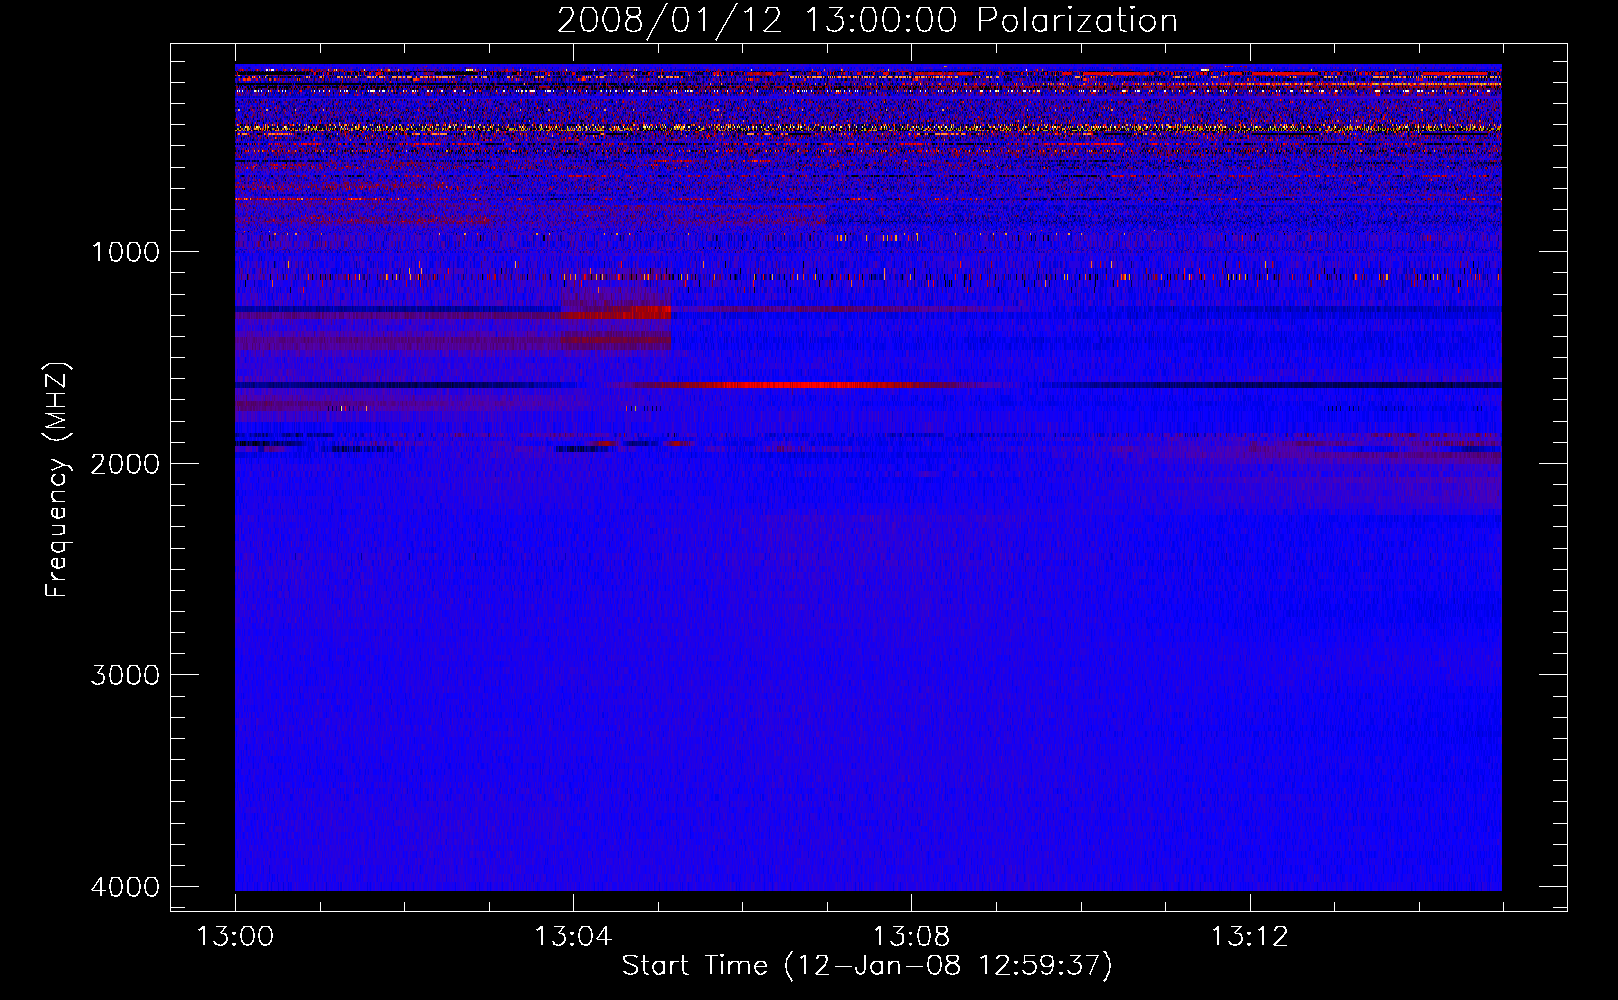Click the plot title "2008/01/12 13:00:00 Polarization"
This screenshot has width=1618, height=1000.
tap(867, 20)
